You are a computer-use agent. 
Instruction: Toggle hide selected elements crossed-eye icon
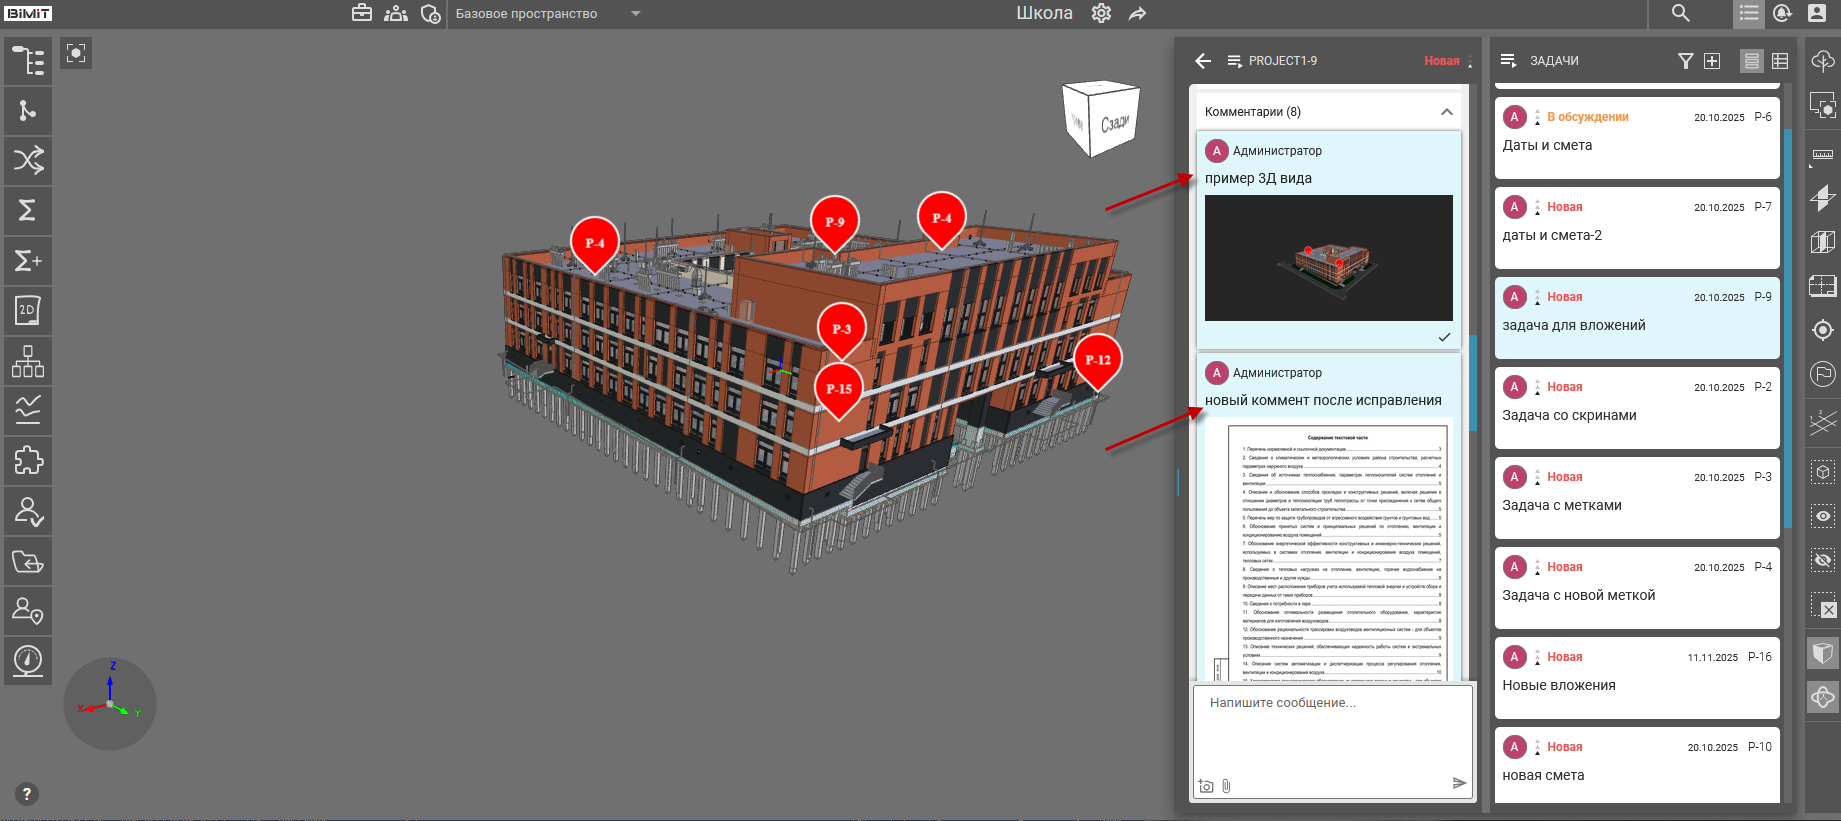tap(1823, 560)
